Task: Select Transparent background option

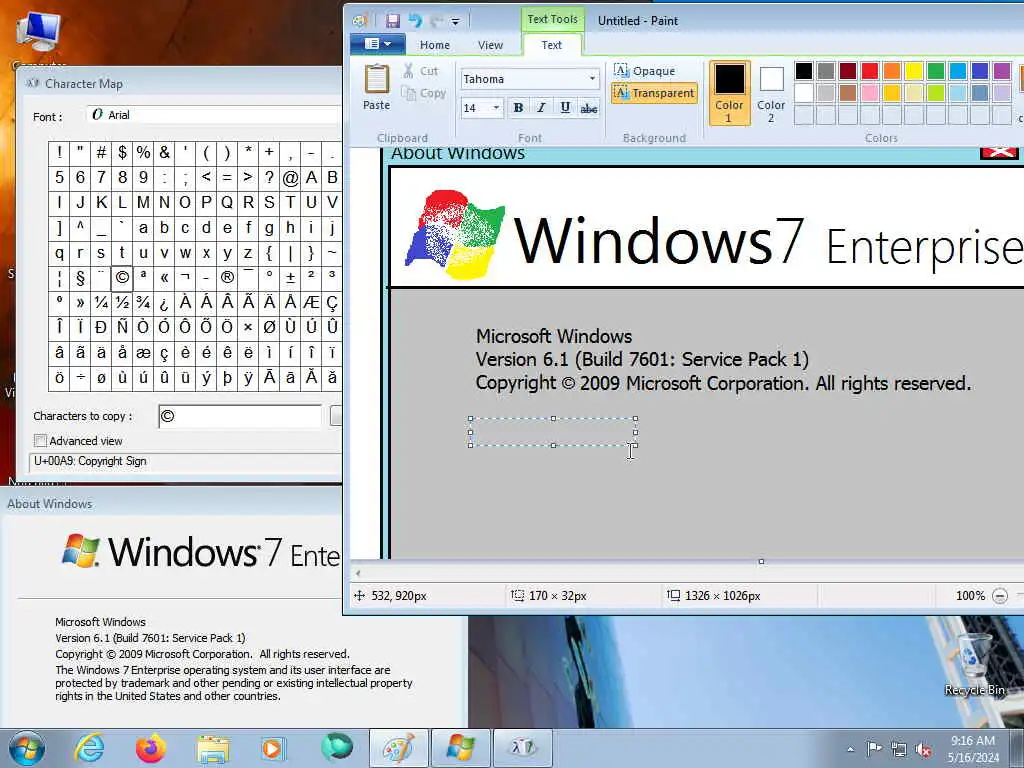Action: (654, 93)
